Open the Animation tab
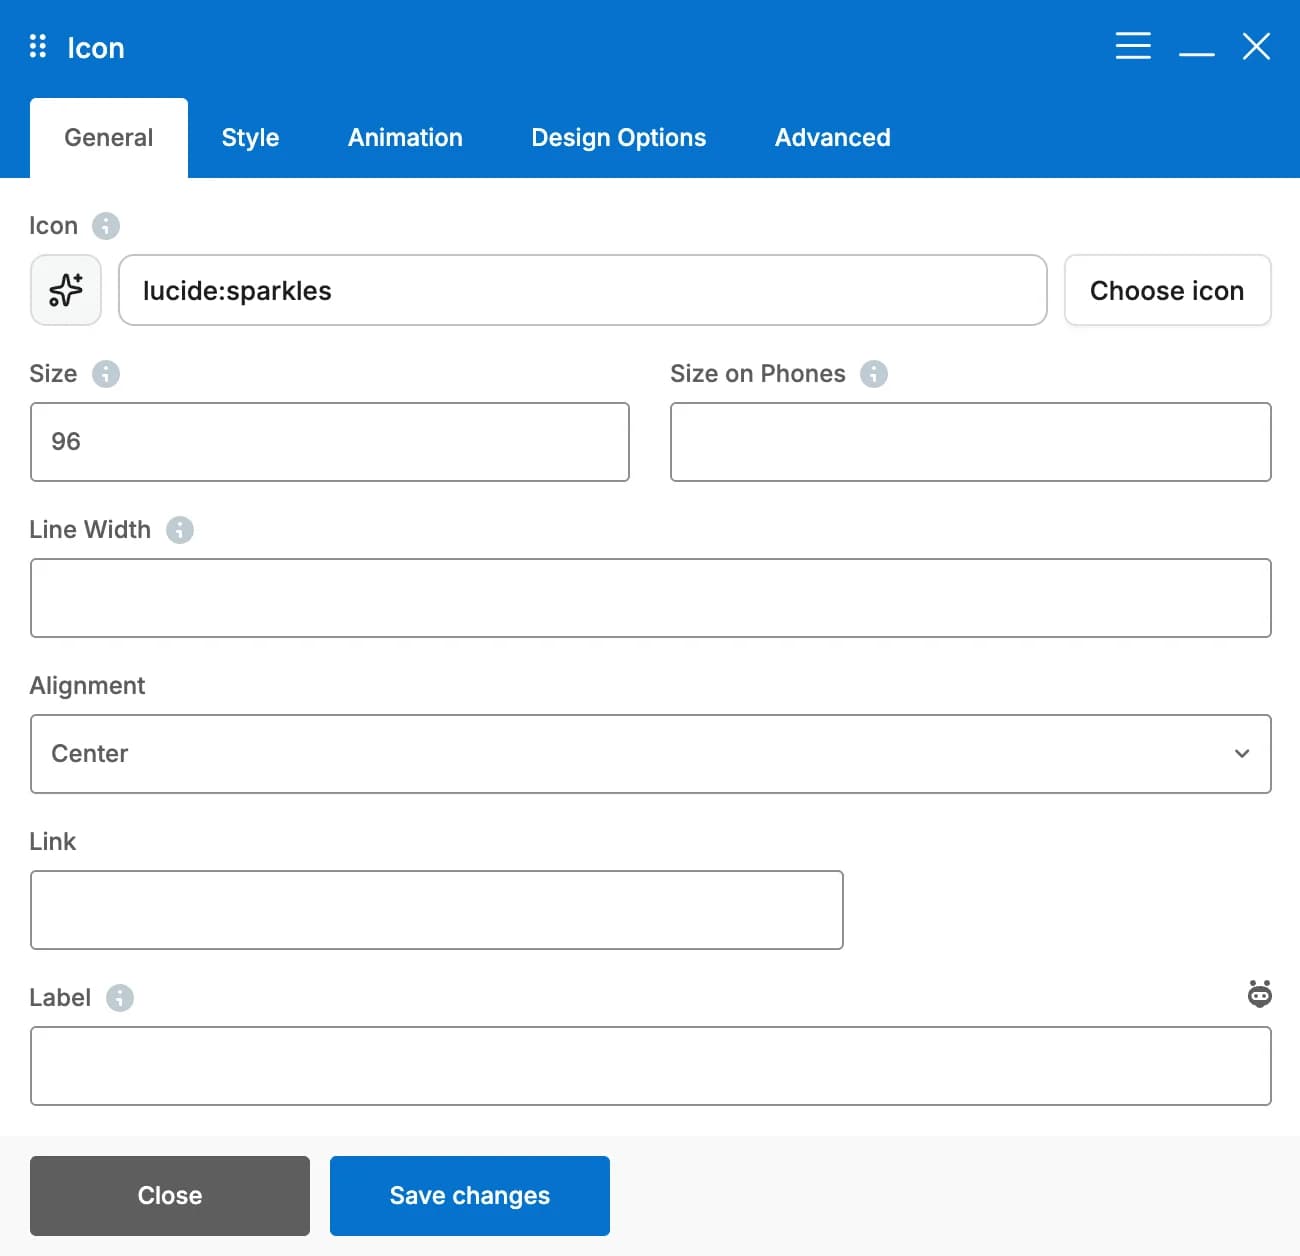 405,138
